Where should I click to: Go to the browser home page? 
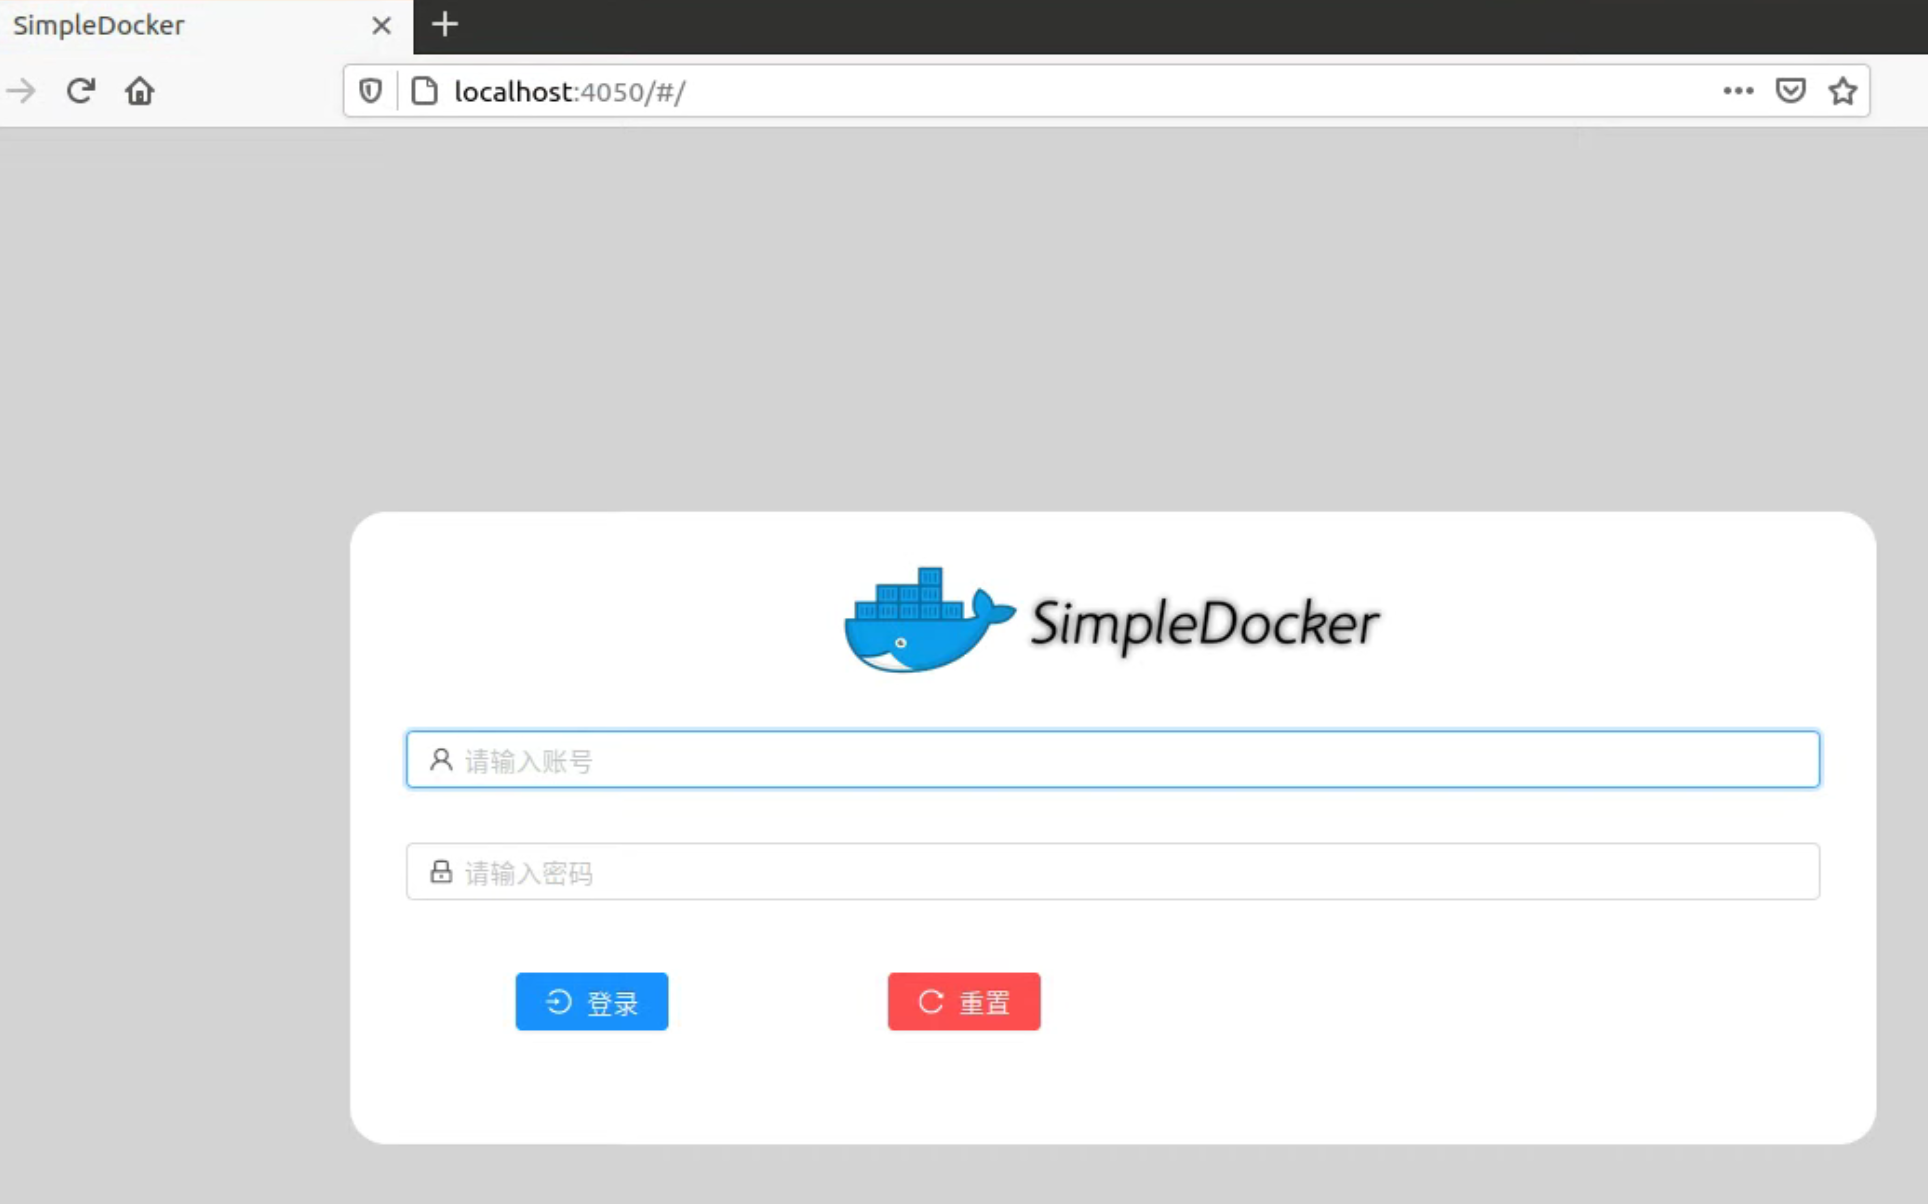coord(140,91)
